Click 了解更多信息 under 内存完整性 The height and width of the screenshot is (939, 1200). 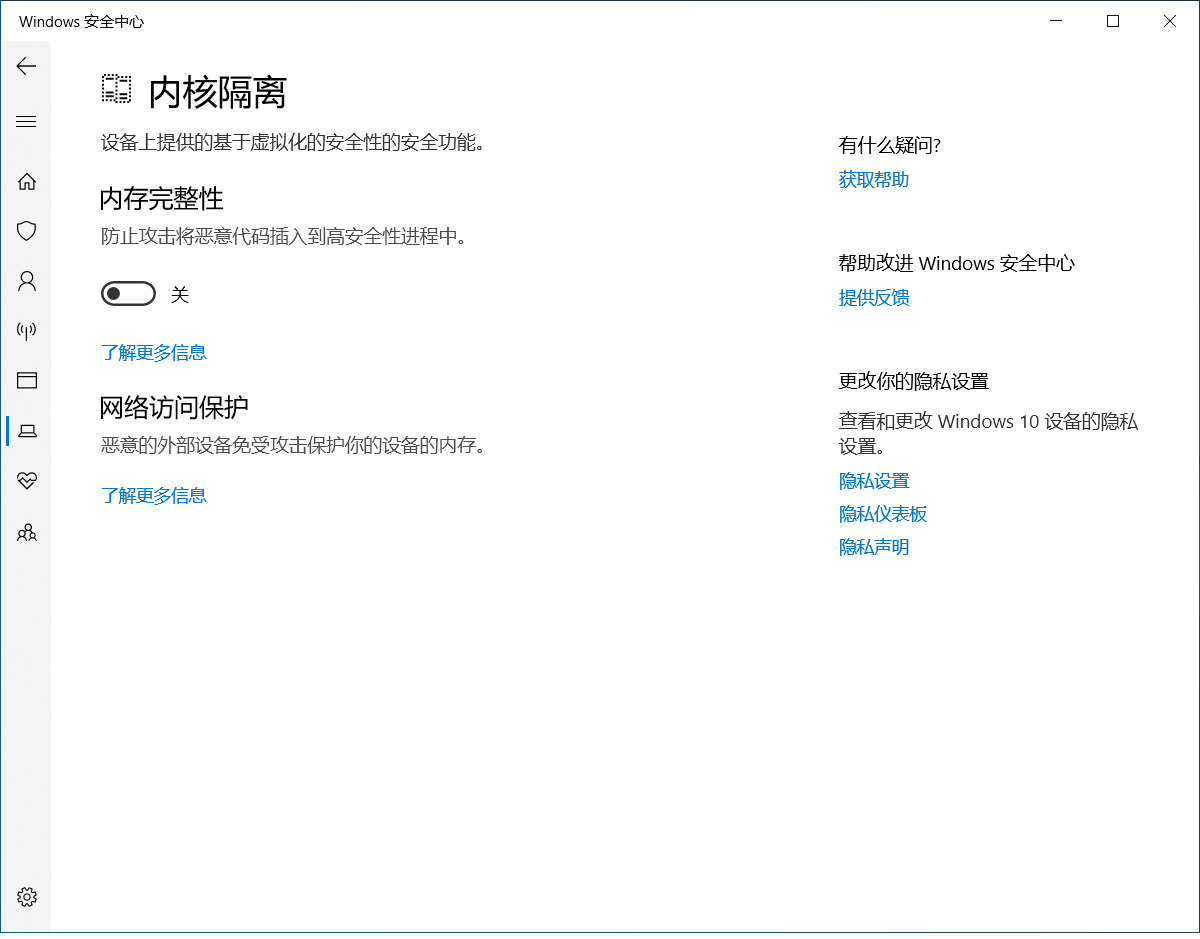pos(154,352)
